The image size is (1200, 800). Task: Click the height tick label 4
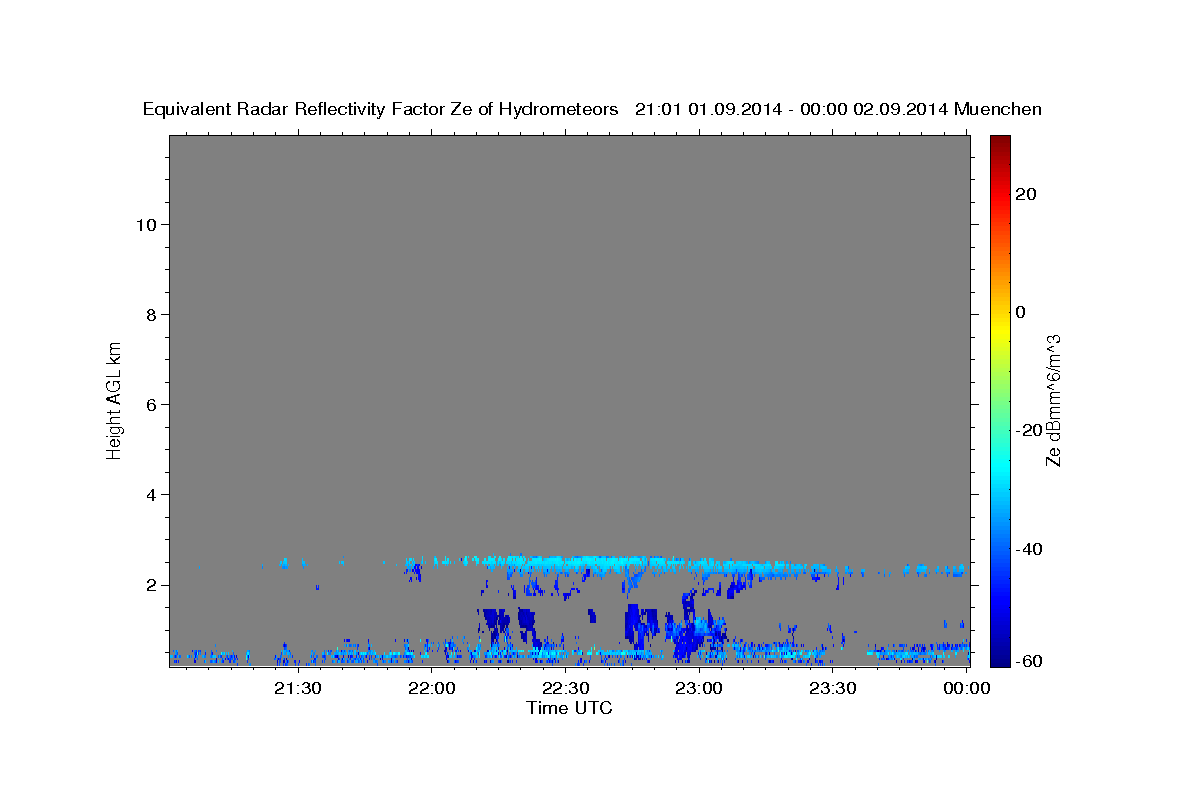coord(149,495)
